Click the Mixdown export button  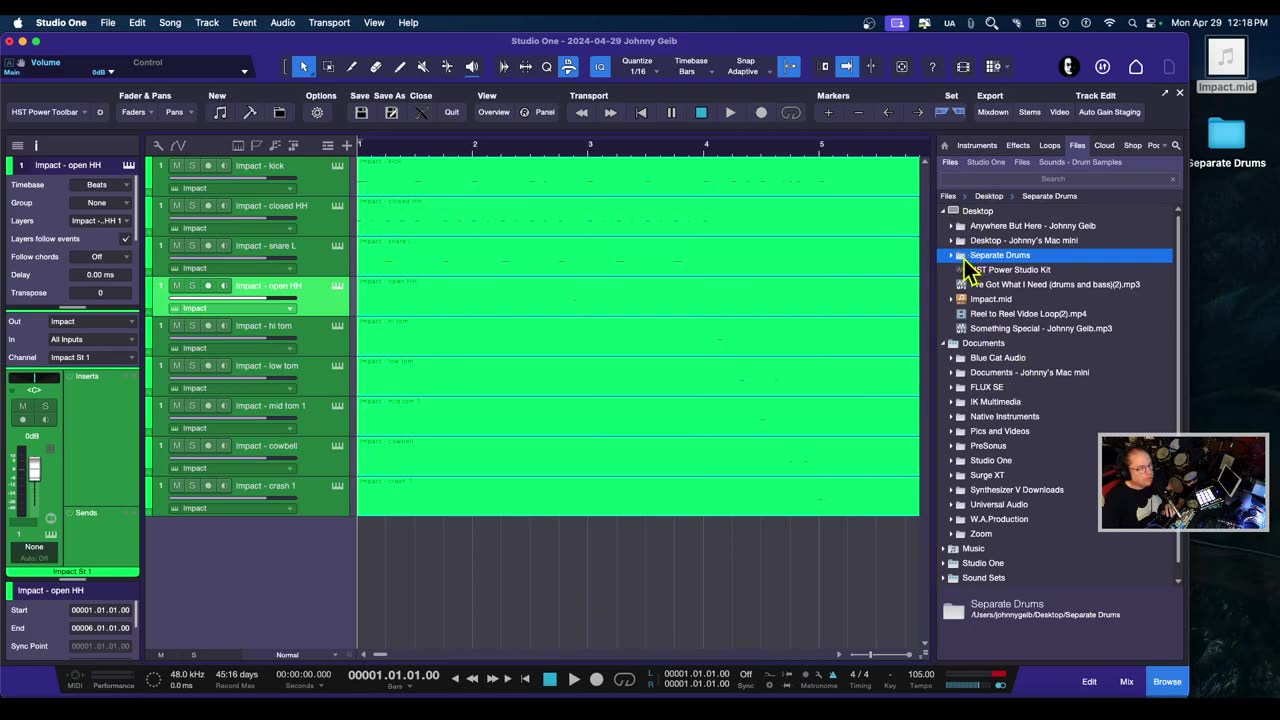pos(993,113)
